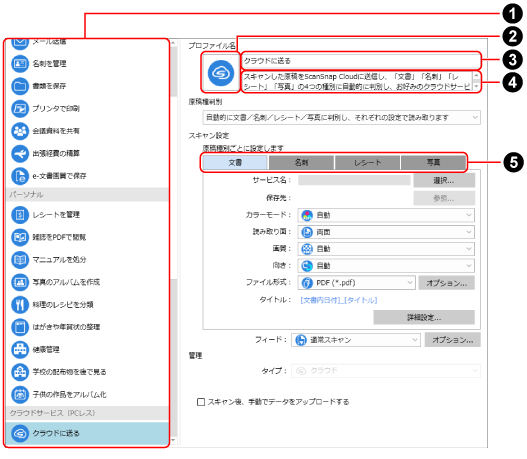527x459 pixels.
Task: Click the 参照... button next to 保存先
Action: pos(444,198)
